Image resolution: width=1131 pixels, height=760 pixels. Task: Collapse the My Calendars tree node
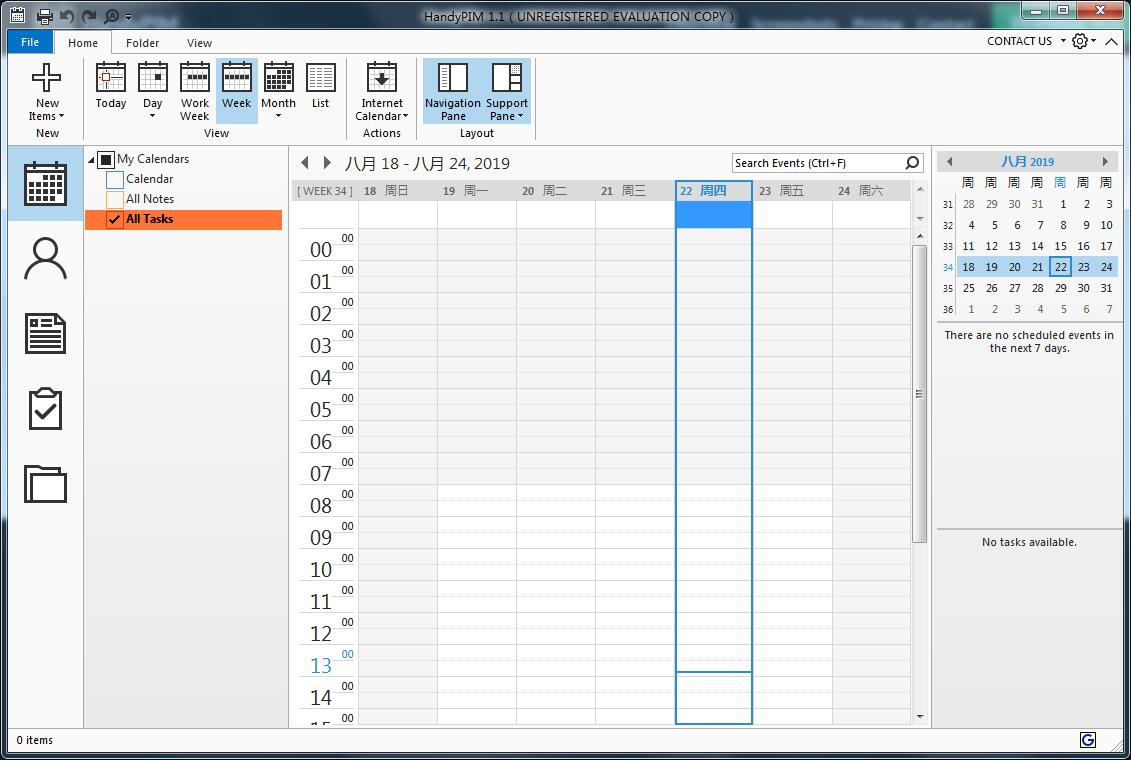[x=92, y=159]
